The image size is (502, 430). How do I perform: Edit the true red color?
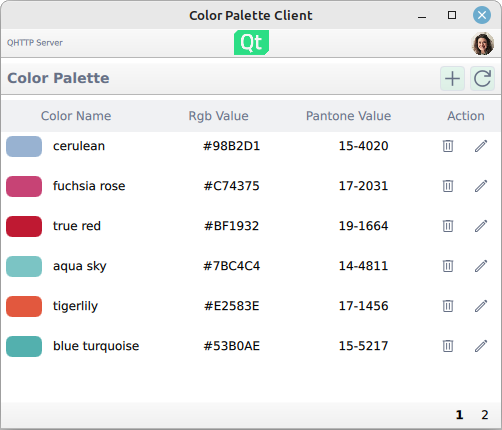coord(481,226)
